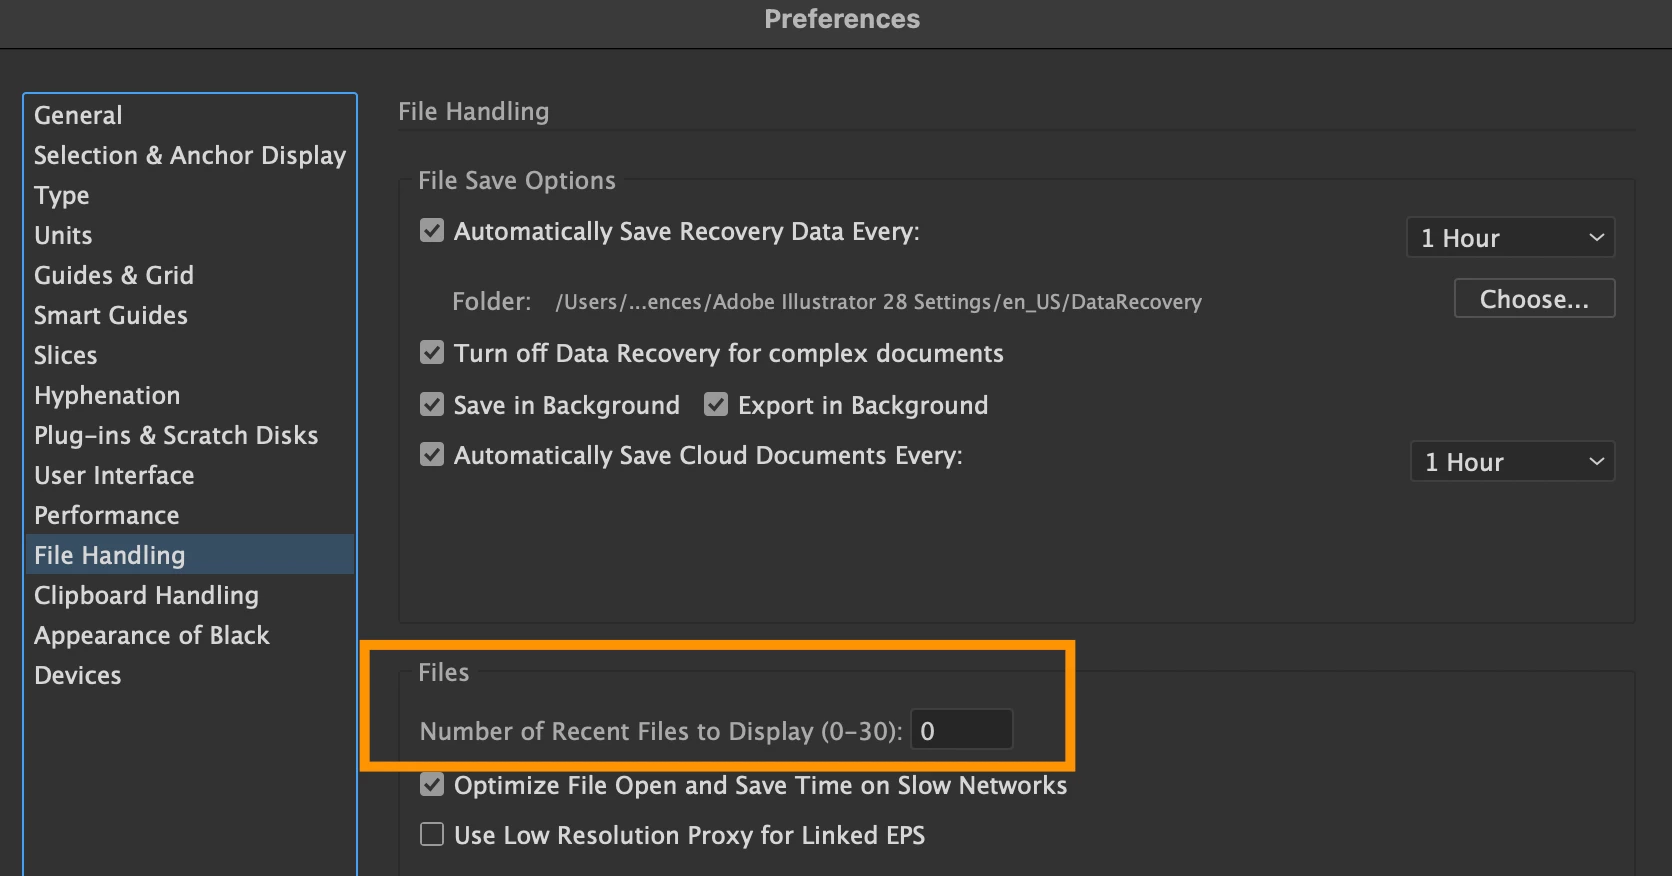The height and width of the screenshot is (876, 1672).
Task: Click Choose button for recovery folder
Action: pos(1534,299)
